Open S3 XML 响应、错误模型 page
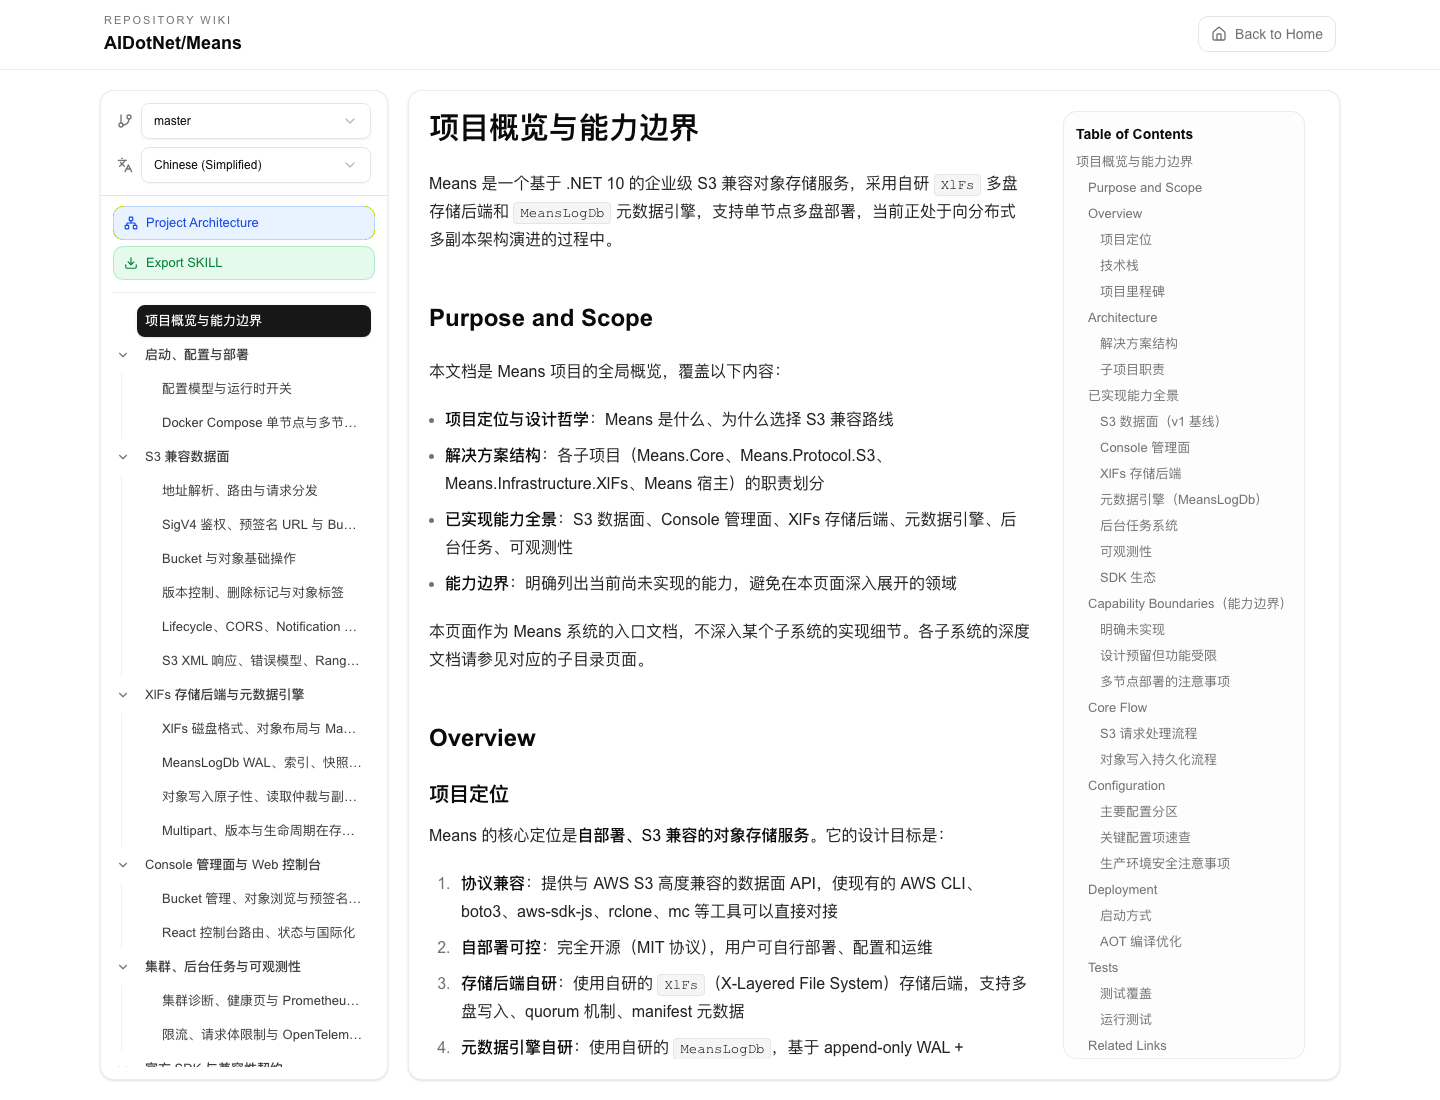 click(262, 661)
